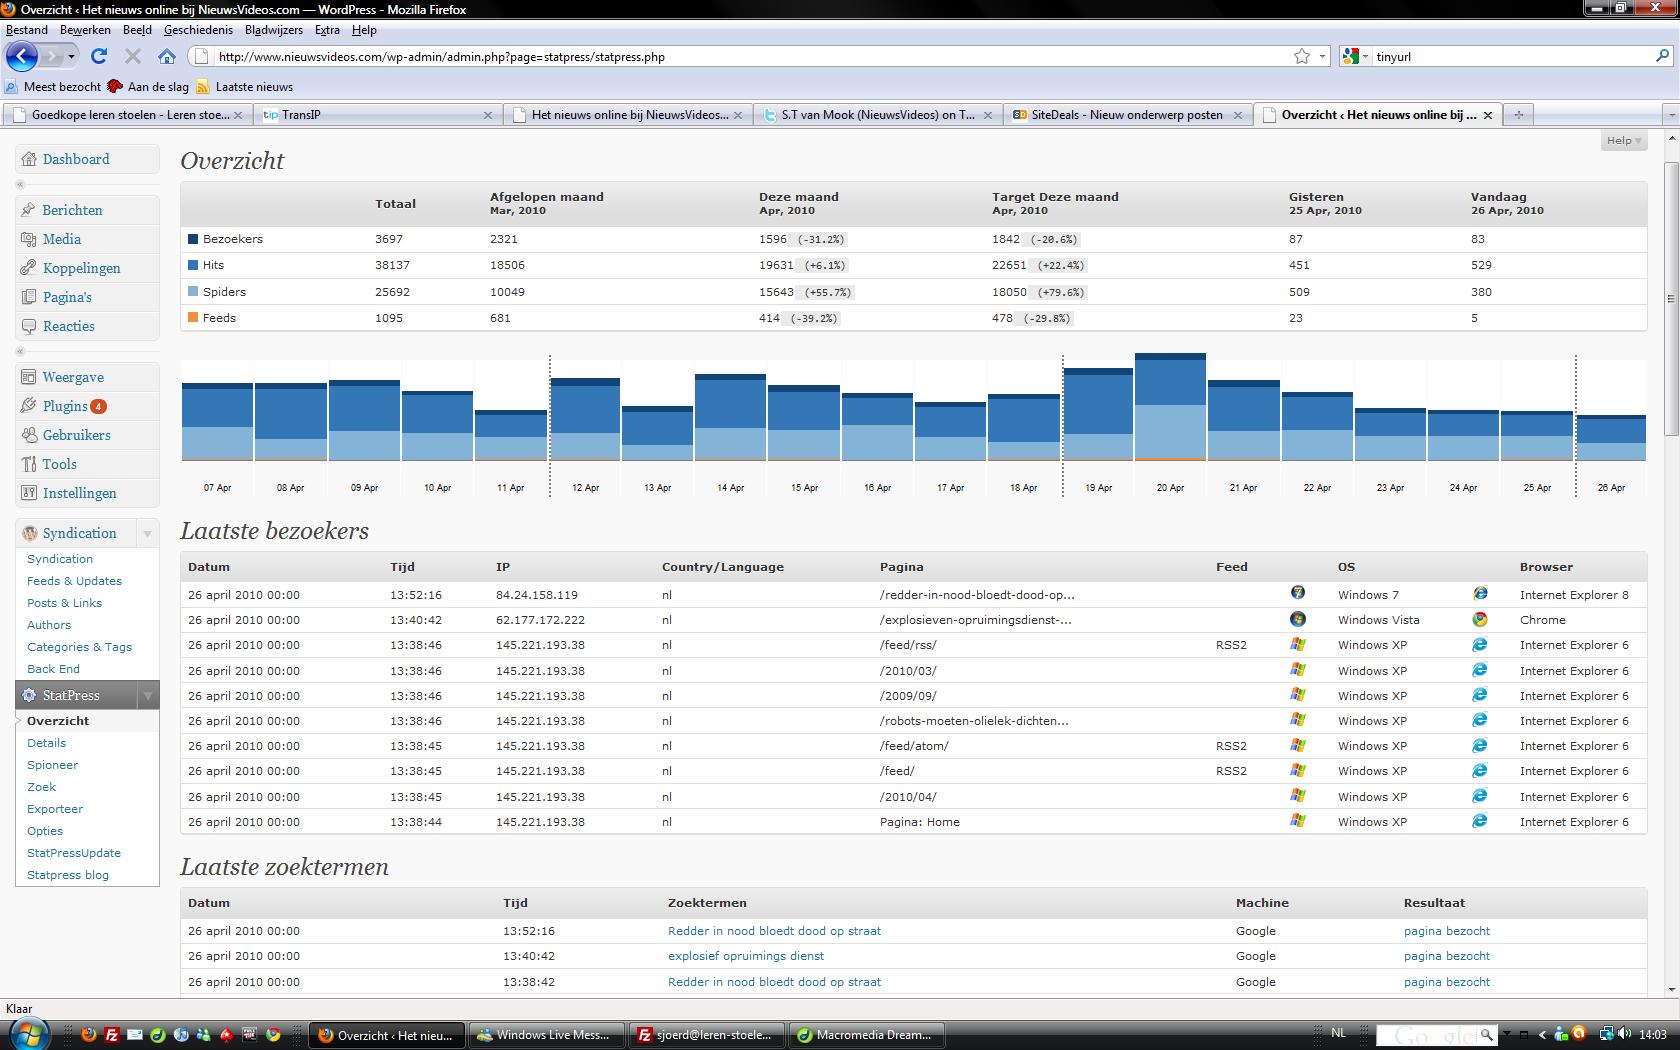Collapse the Syndication menu section arrow

pyautogui.click(x=147, y=533)
